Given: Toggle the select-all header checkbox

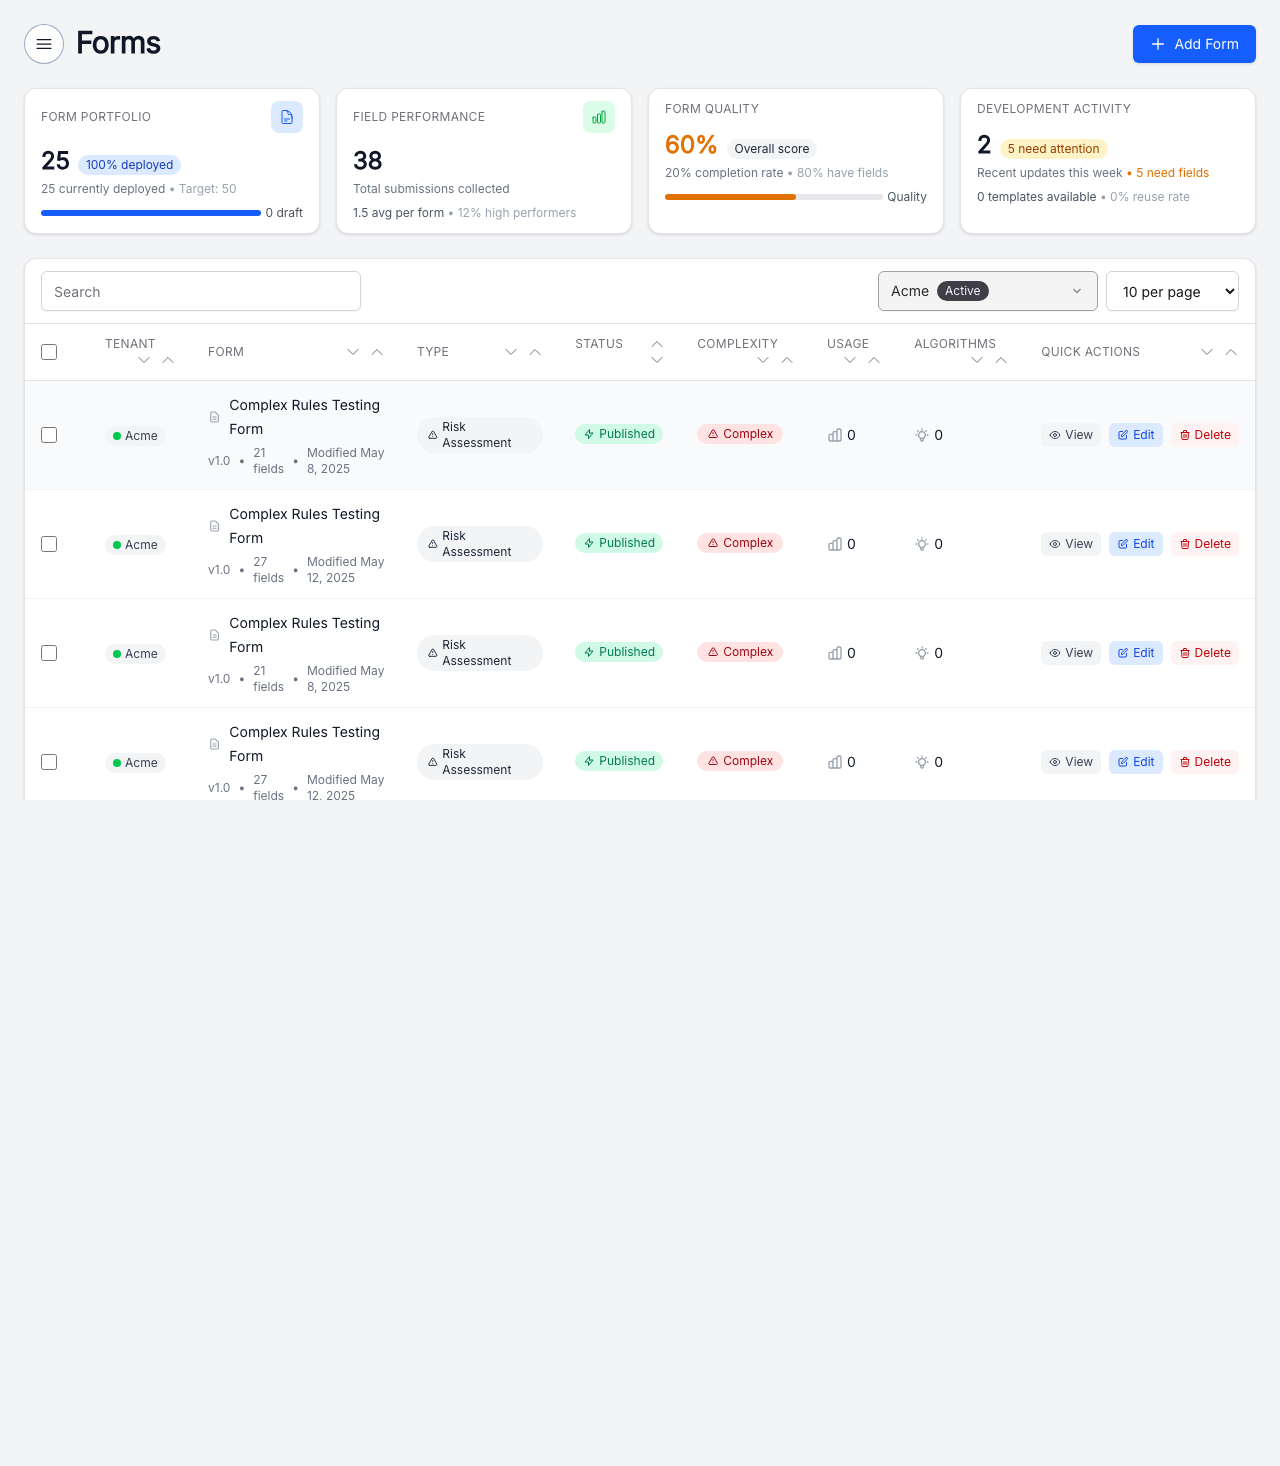Looking at the screenshot, I should tap(49, 352).
